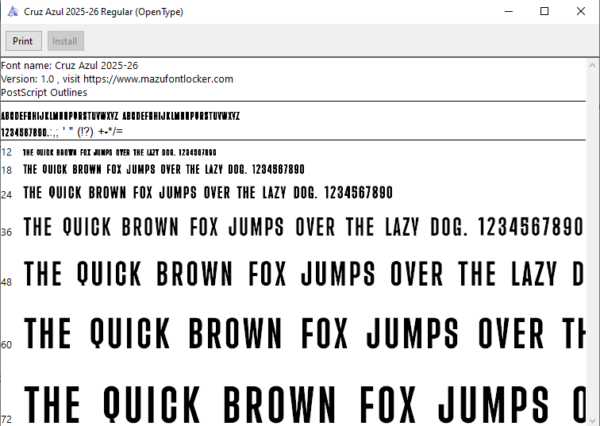Click the vertical scrollbar track
600x426 pixels.
(592, 243)
